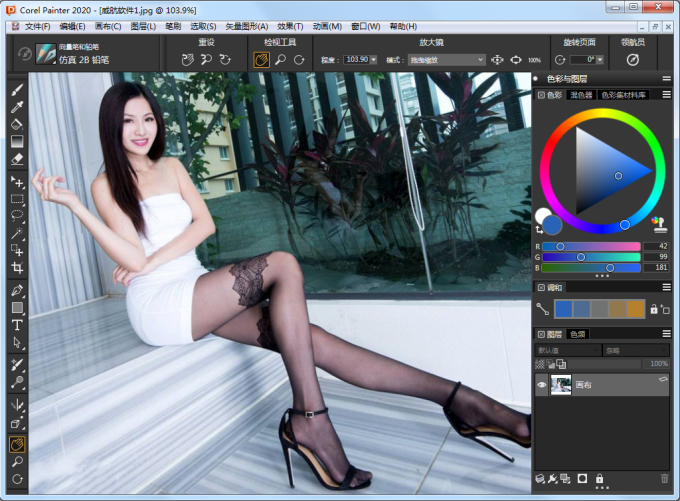Click the Navigator compass icon
This screenshot has width=680, height=501.
tap(632, 60)
